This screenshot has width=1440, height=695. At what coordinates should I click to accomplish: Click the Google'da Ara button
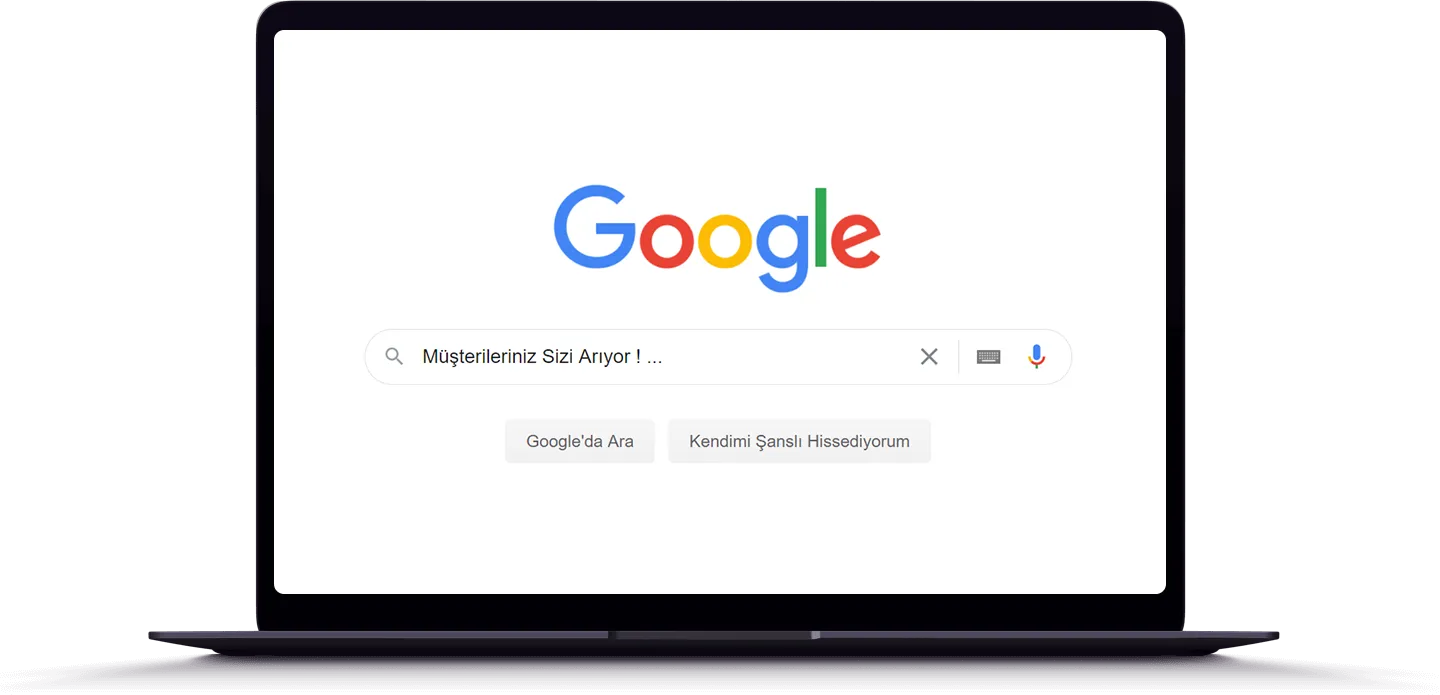(580, 441)
